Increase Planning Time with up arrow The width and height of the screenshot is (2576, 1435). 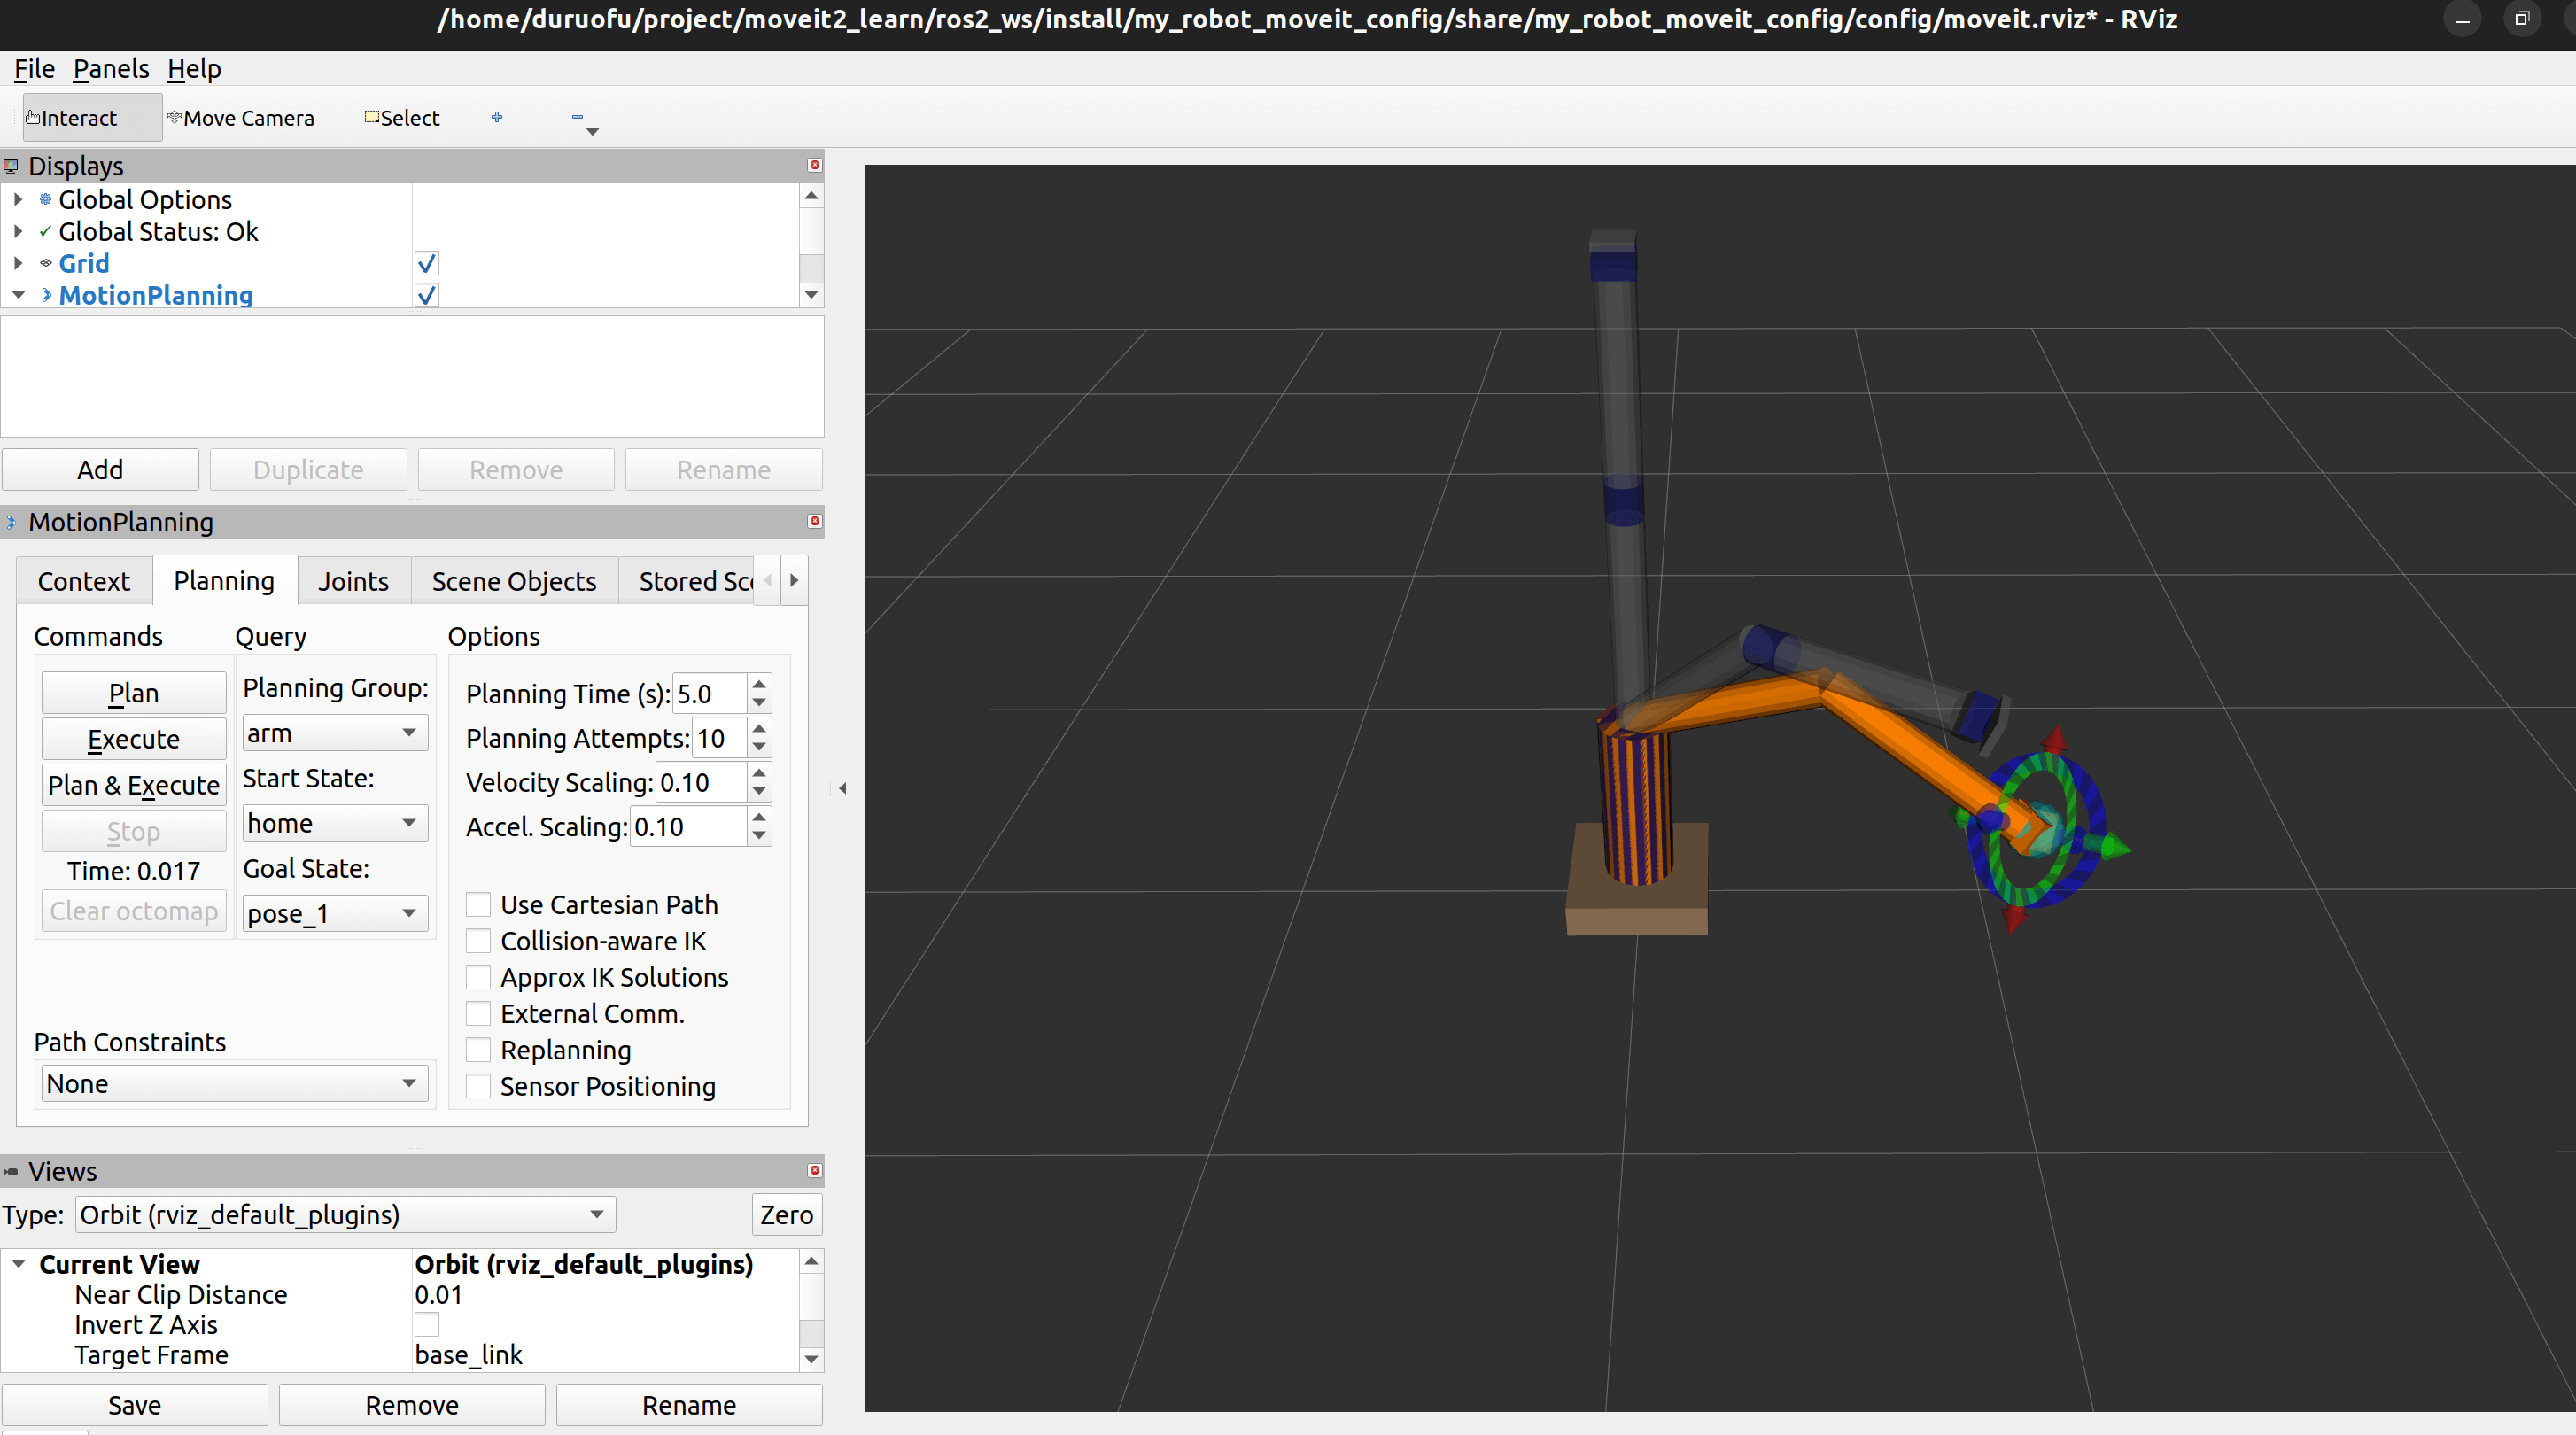point(759,684)
